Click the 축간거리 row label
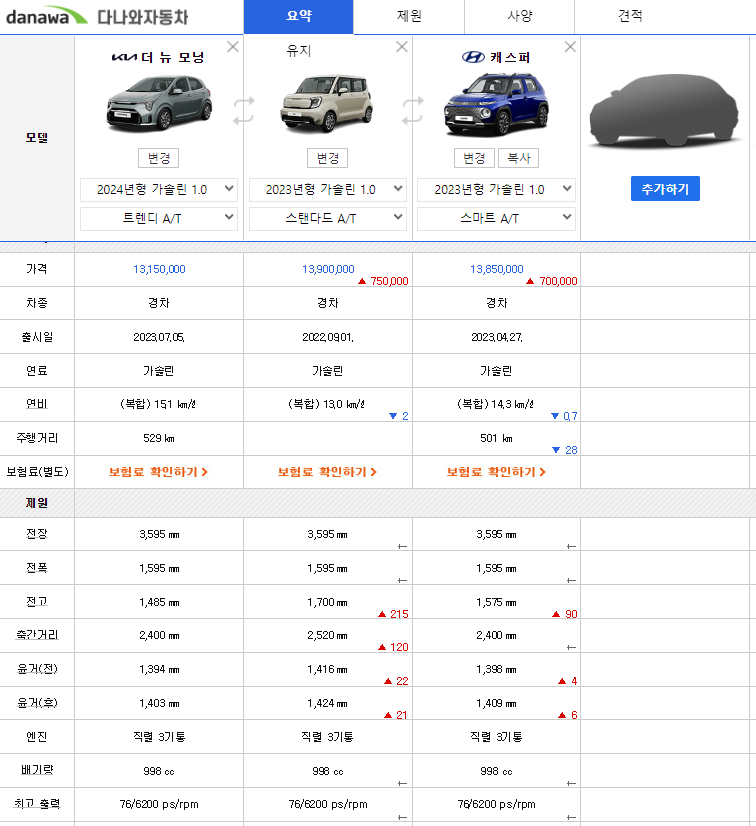This screenshot has width=756, height=826. [x=37, y=635]
